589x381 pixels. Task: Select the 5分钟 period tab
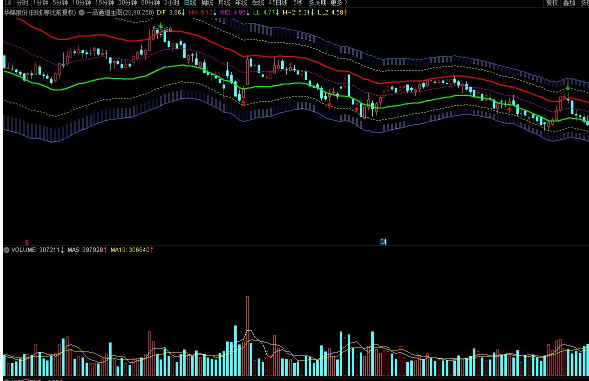click(60, 3)
